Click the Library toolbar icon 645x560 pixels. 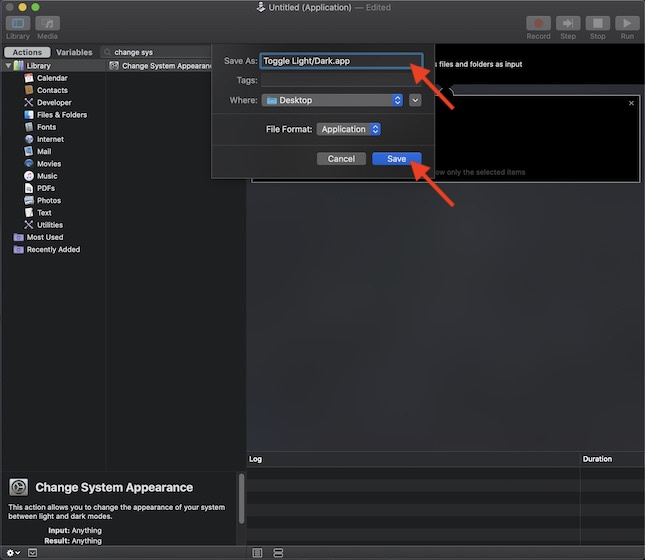pos(17,23)
